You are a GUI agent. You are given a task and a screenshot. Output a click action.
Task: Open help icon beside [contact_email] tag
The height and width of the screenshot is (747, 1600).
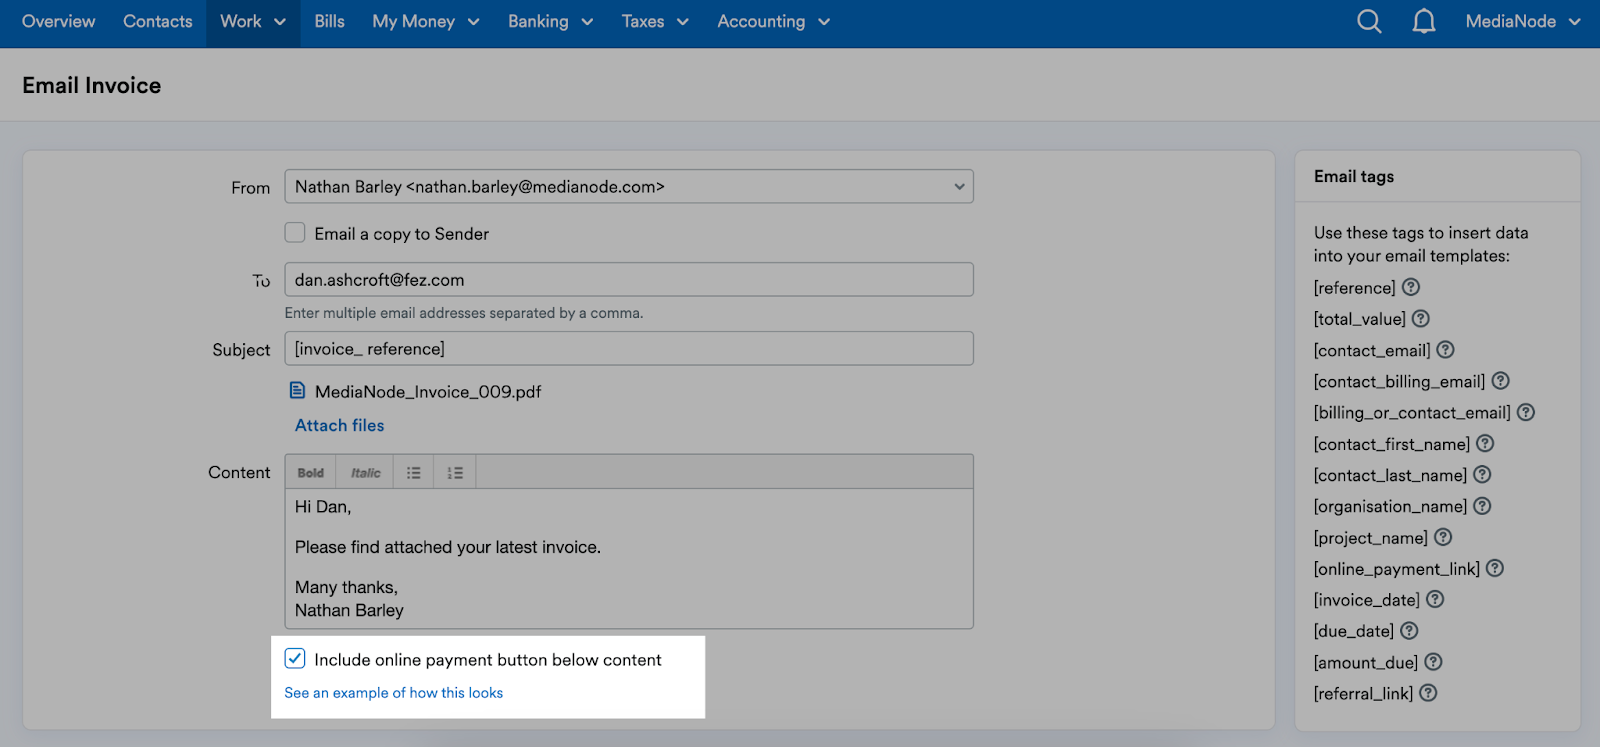pyautogui.click(x=1446, y=350)
